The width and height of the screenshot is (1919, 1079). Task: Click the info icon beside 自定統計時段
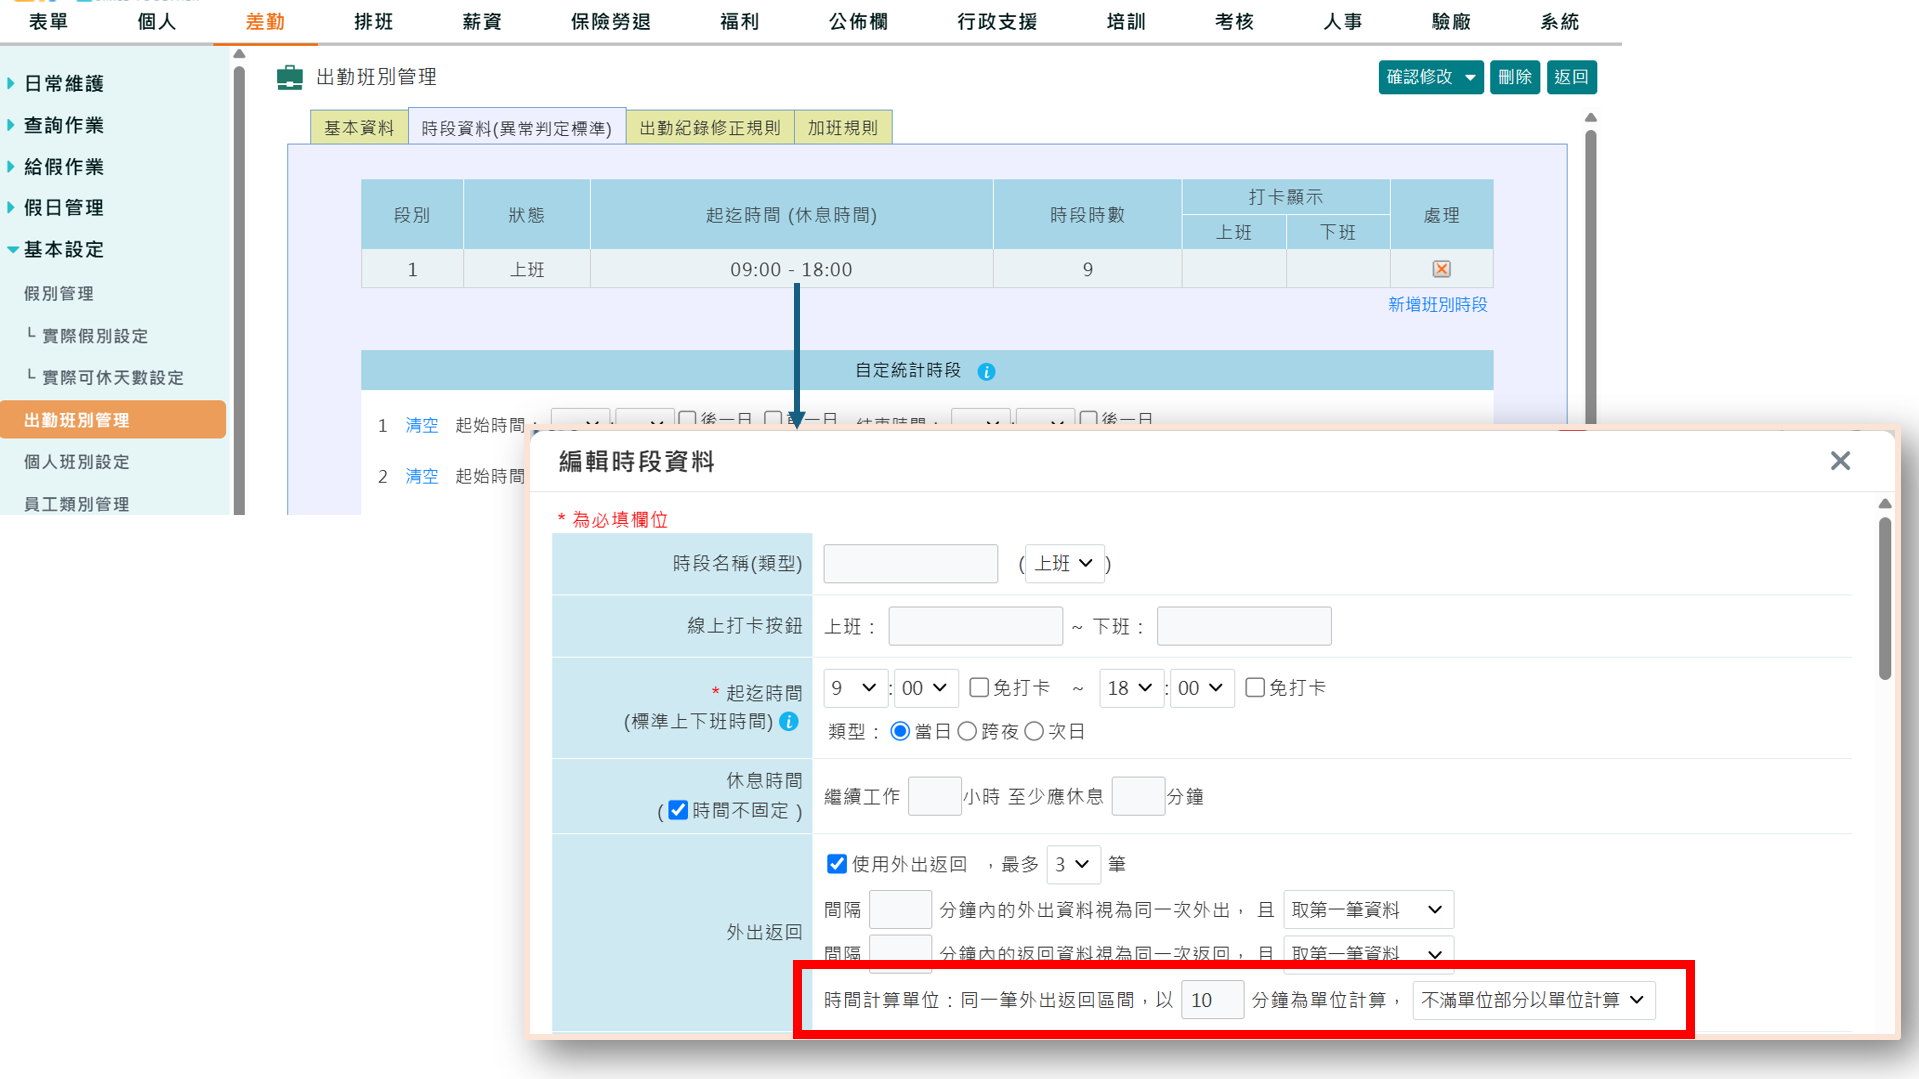[987, 371]
